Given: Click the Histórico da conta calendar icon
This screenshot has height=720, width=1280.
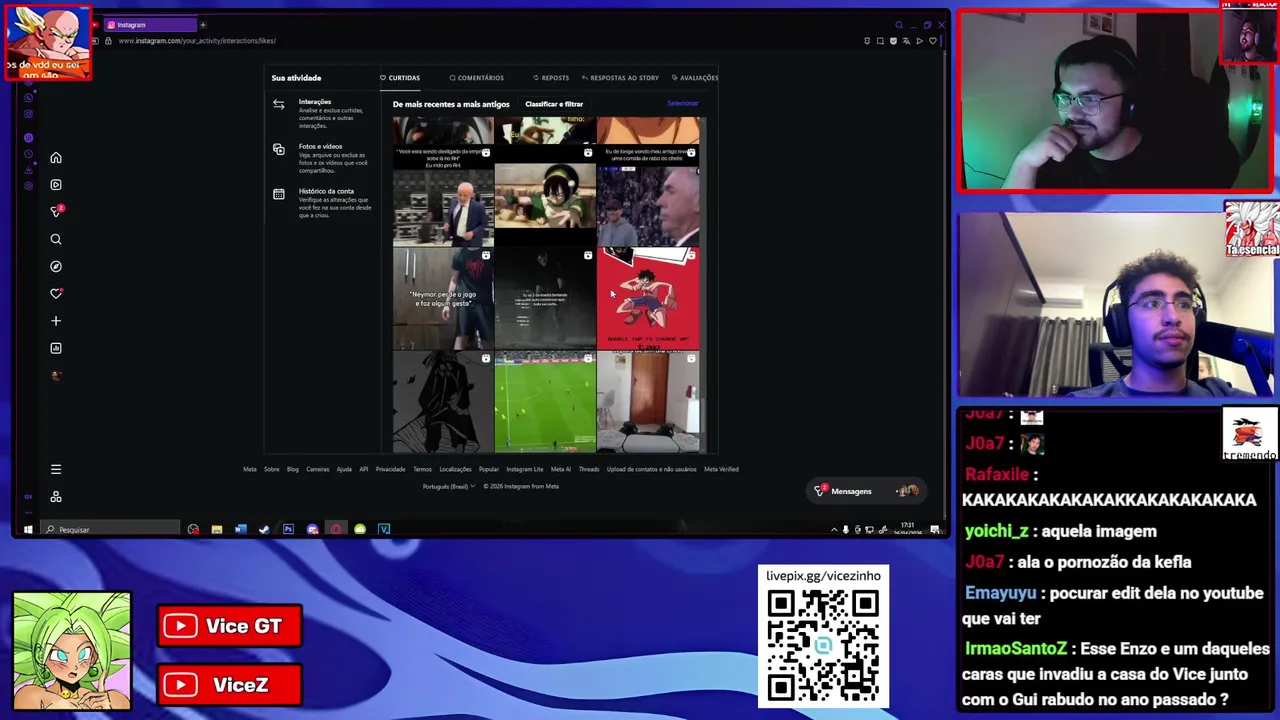Looking at the screenshot, I should (279, 194).
